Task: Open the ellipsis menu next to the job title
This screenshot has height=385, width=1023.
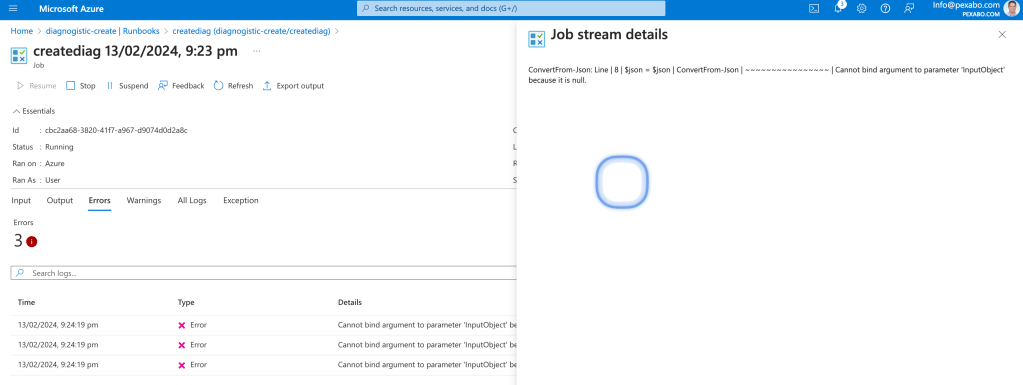Action: 256,51
